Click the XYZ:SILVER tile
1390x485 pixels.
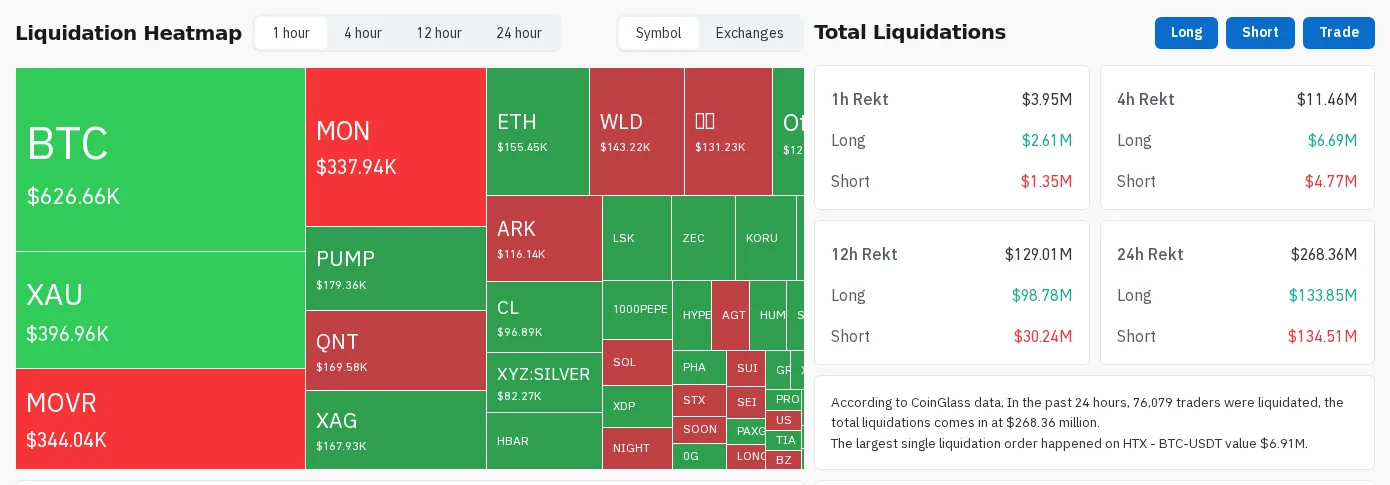point(544,383)
